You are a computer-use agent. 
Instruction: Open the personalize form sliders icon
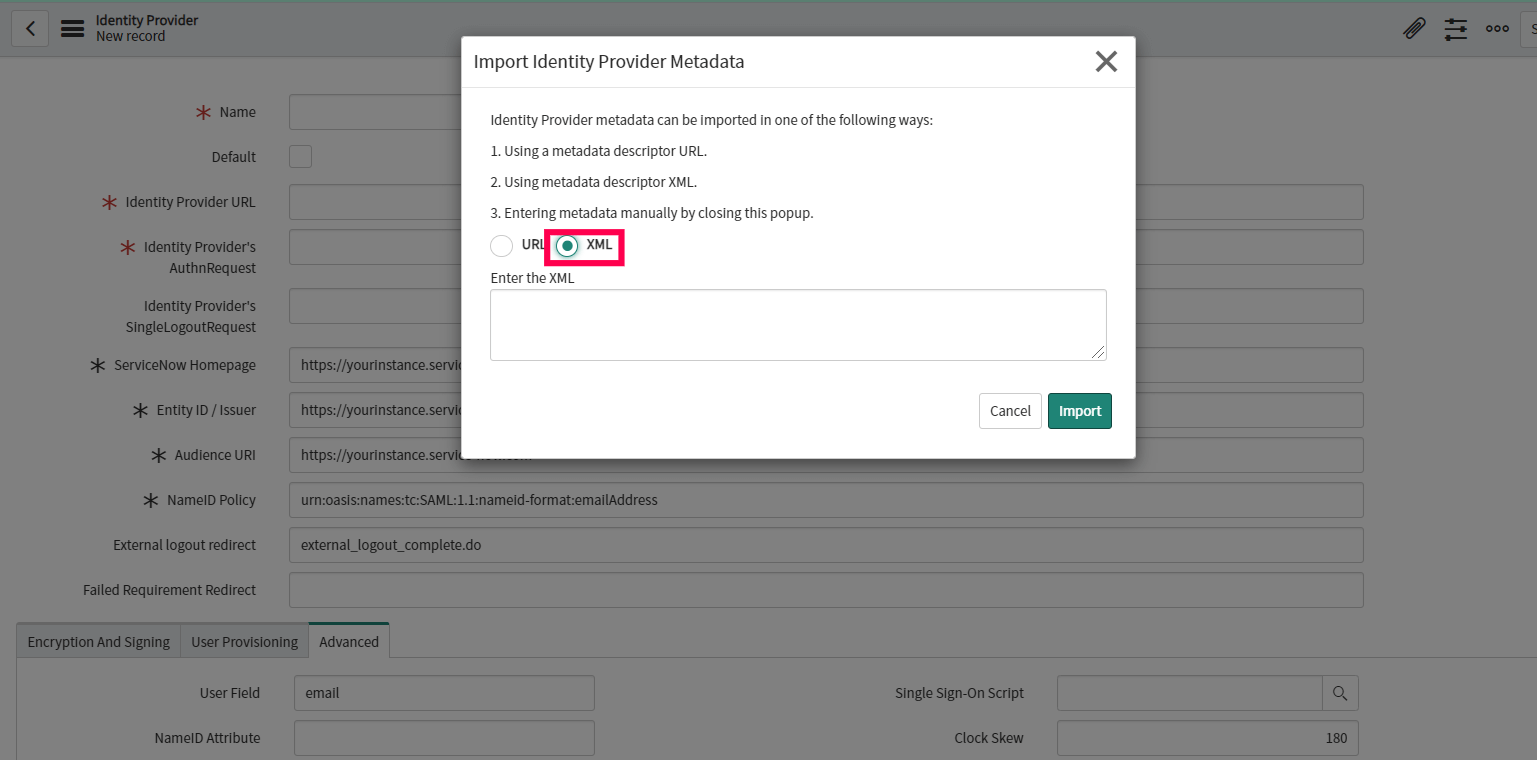pos(1455,29)
